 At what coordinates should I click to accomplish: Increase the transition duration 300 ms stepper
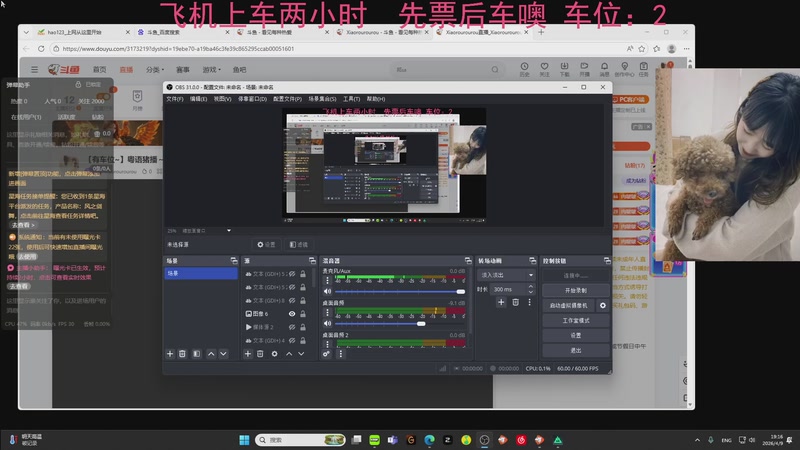531,286
